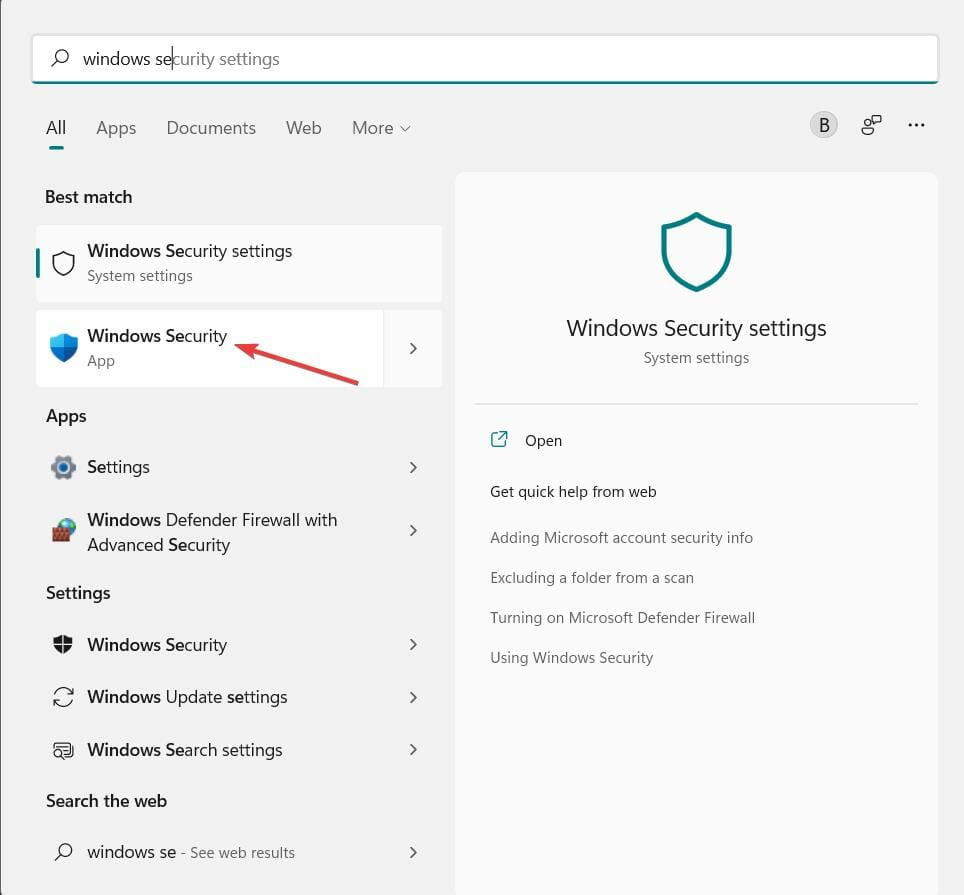
Task: Open 'Turning on Microsoft Defender Firewall' link
Action: tap(622, 618)
